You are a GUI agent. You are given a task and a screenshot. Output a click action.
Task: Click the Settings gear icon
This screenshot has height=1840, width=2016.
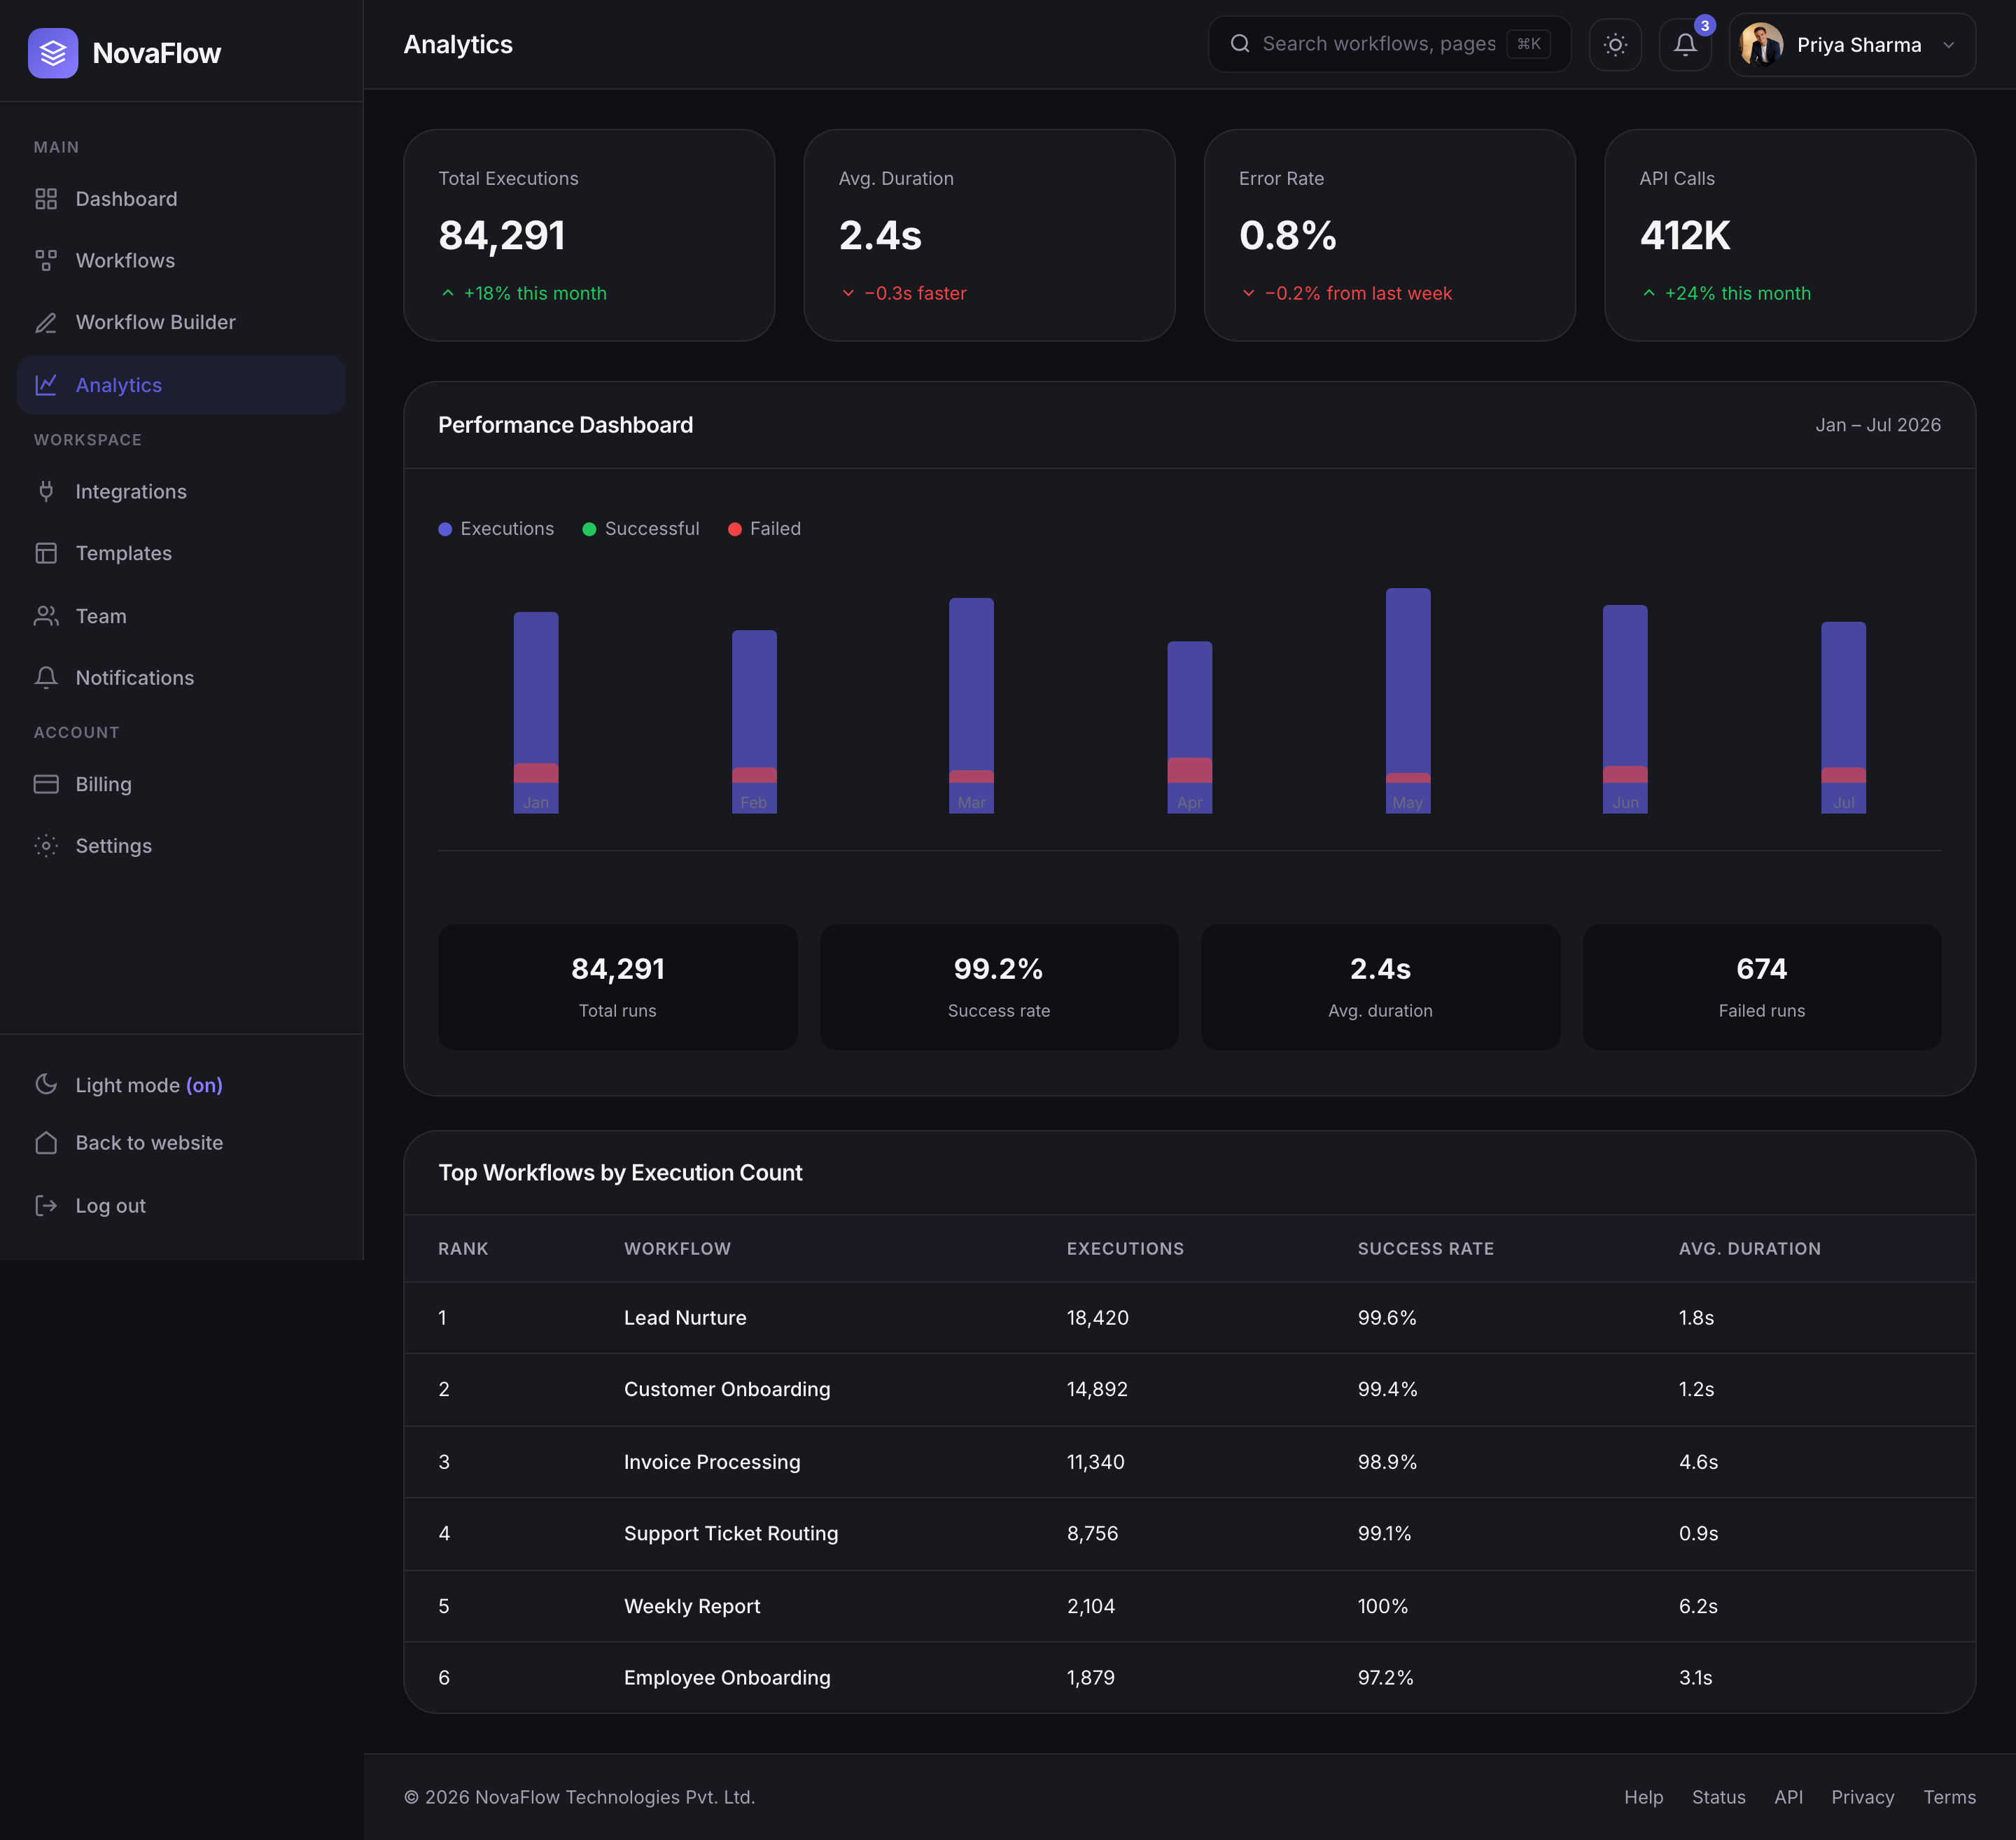[46, 846]
